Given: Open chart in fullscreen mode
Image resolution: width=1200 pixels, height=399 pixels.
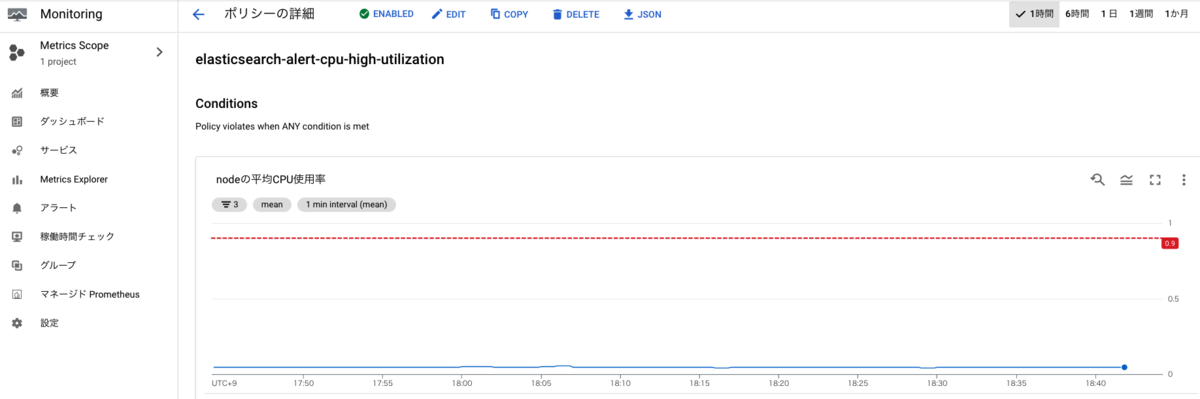Looking at the screenshot, I should (1155, 179).
